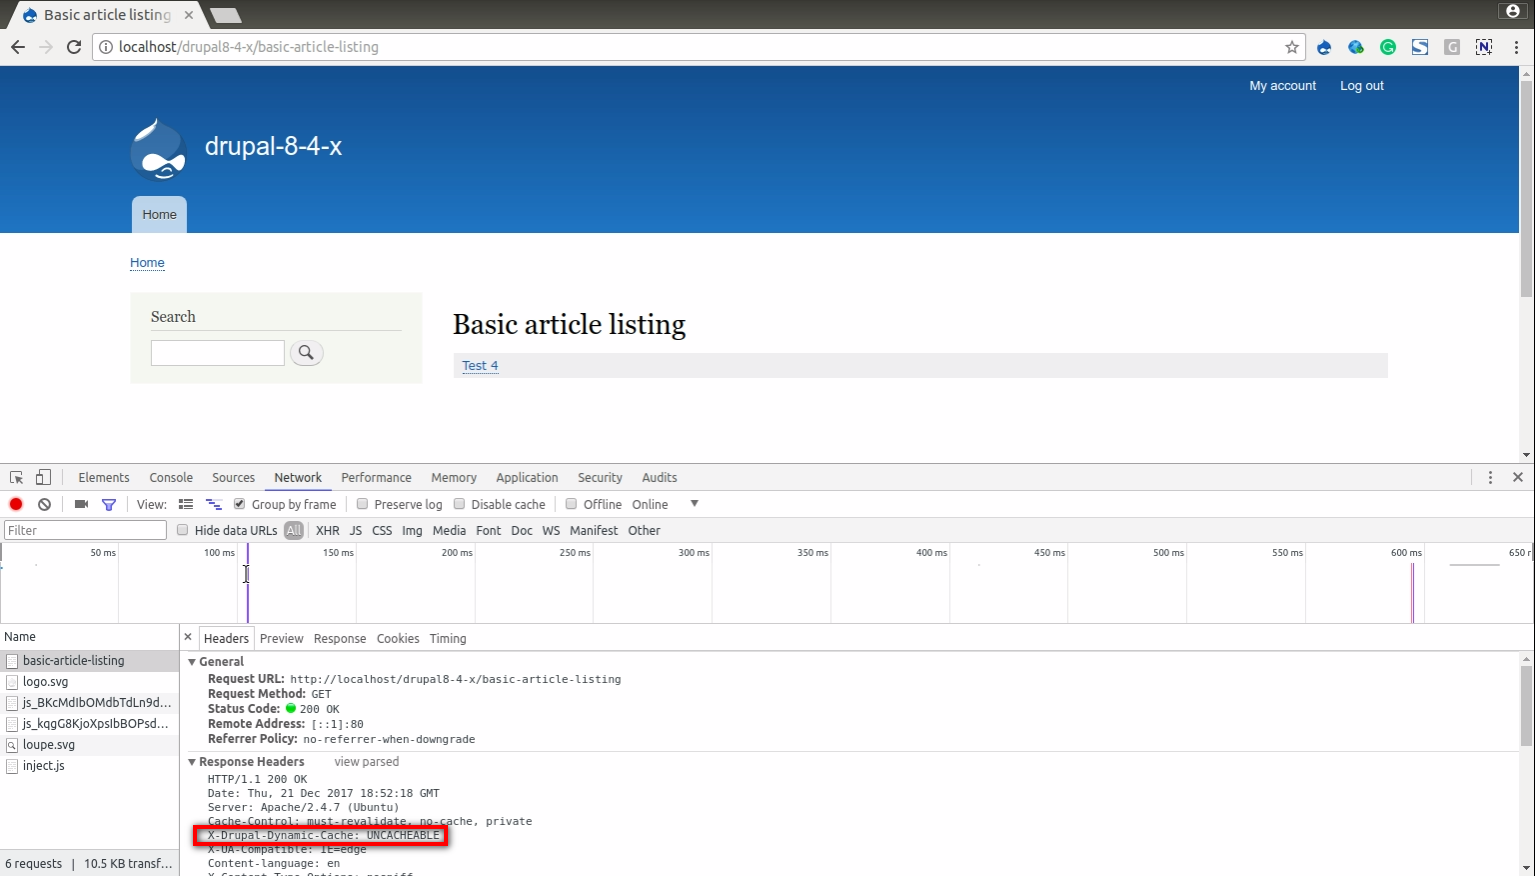Click inside the network Filter input field
The height and width of the screenshot is (876, 1535).
click(x=85, y=530)
